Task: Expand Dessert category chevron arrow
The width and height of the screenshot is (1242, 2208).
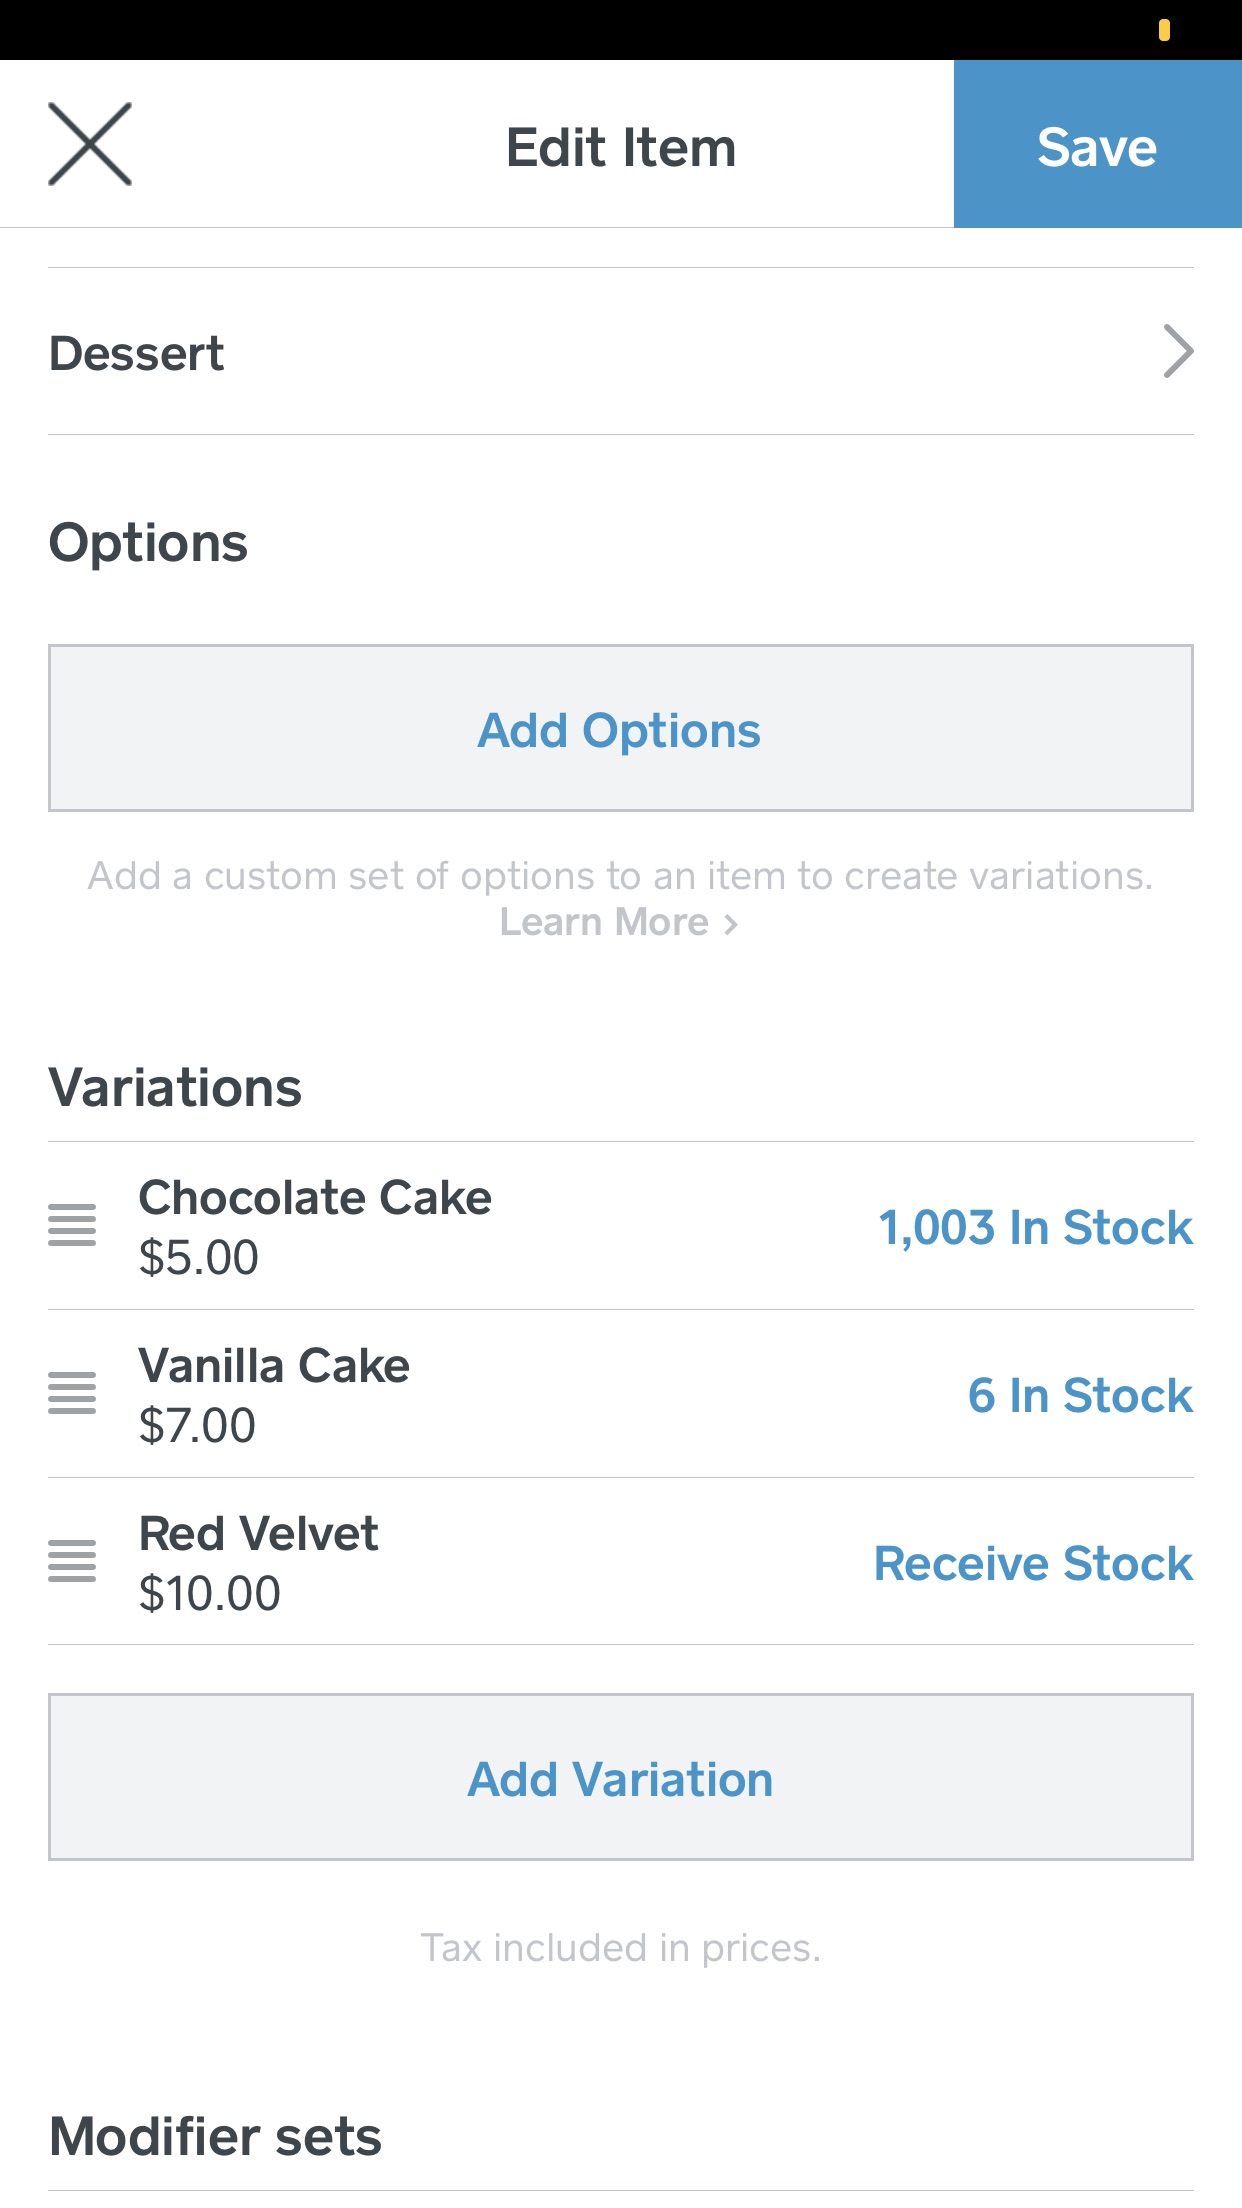Action: [1178, 352]
